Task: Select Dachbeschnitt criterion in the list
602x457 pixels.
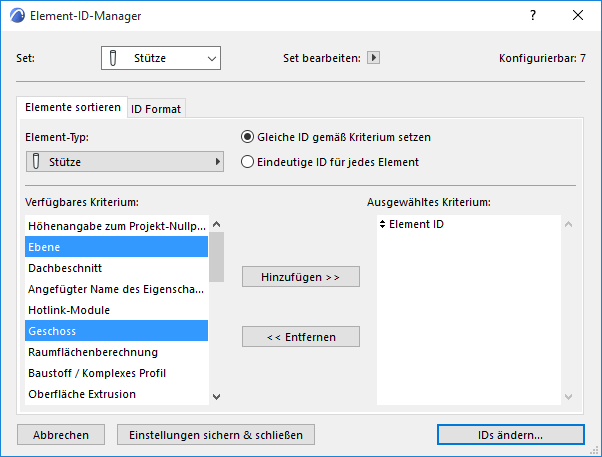Action: 65,268
